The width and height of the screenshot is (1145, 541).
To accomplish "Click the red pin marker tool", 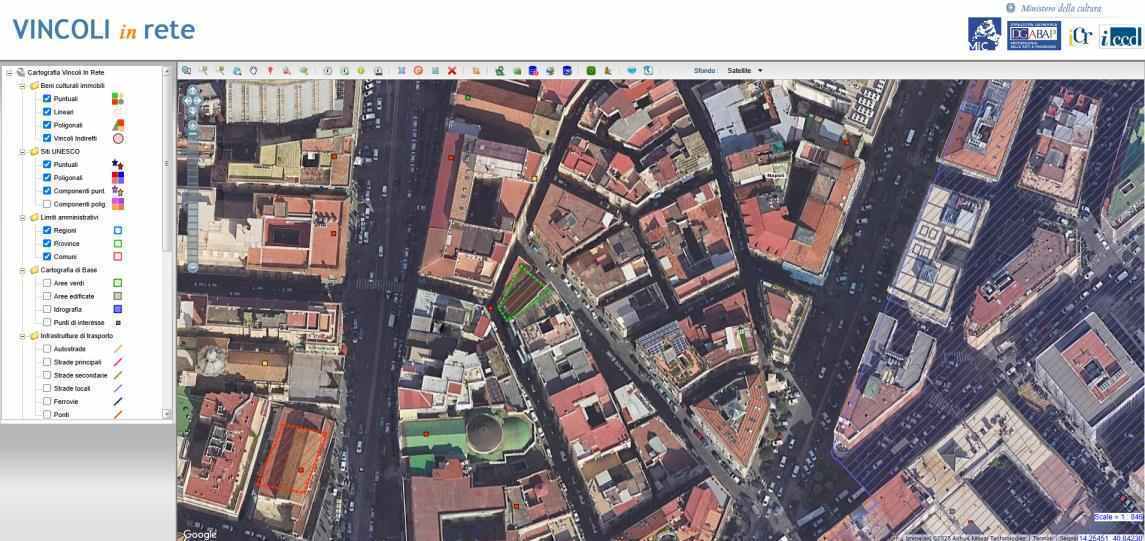I will (270, 71).
